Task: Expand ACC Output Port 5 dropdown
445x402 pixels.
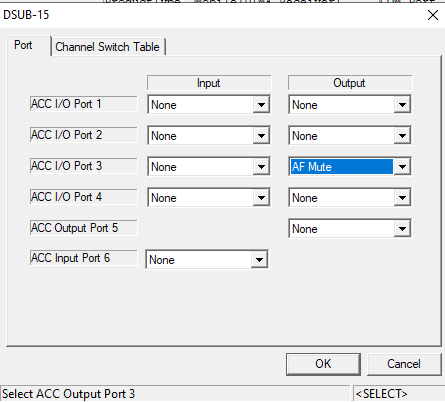Action: [350, 229]
